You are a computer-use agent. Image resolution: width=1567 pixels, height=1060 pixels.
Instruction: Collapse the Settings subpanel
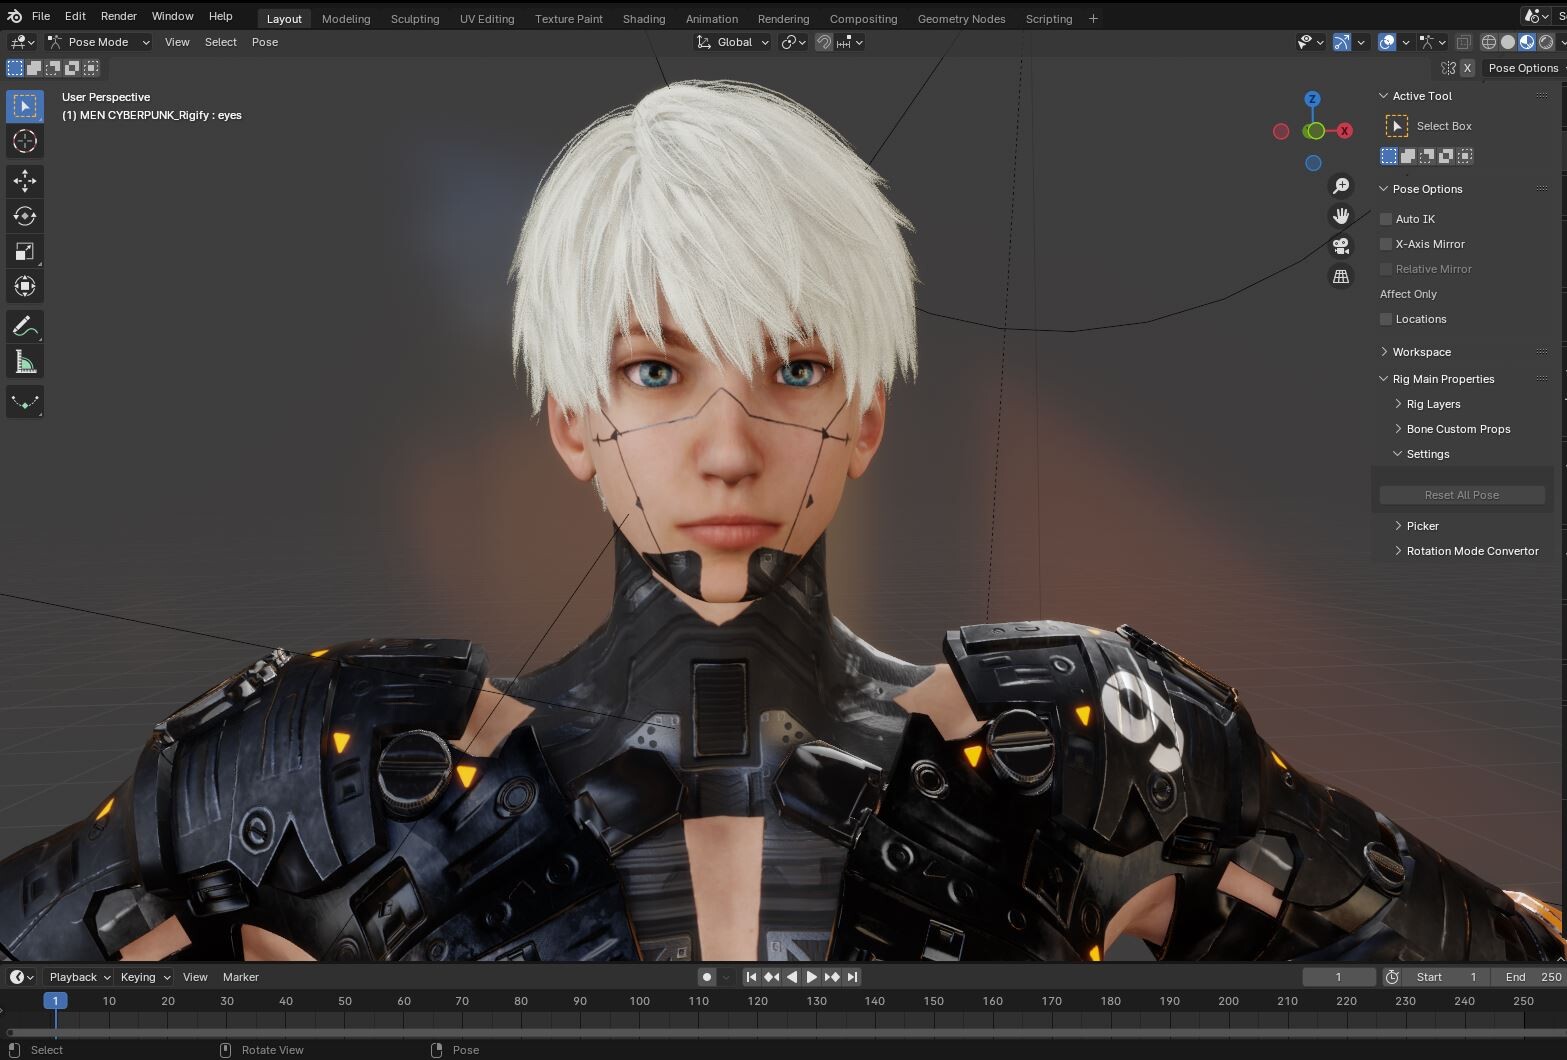click(x=1427, y=454)
